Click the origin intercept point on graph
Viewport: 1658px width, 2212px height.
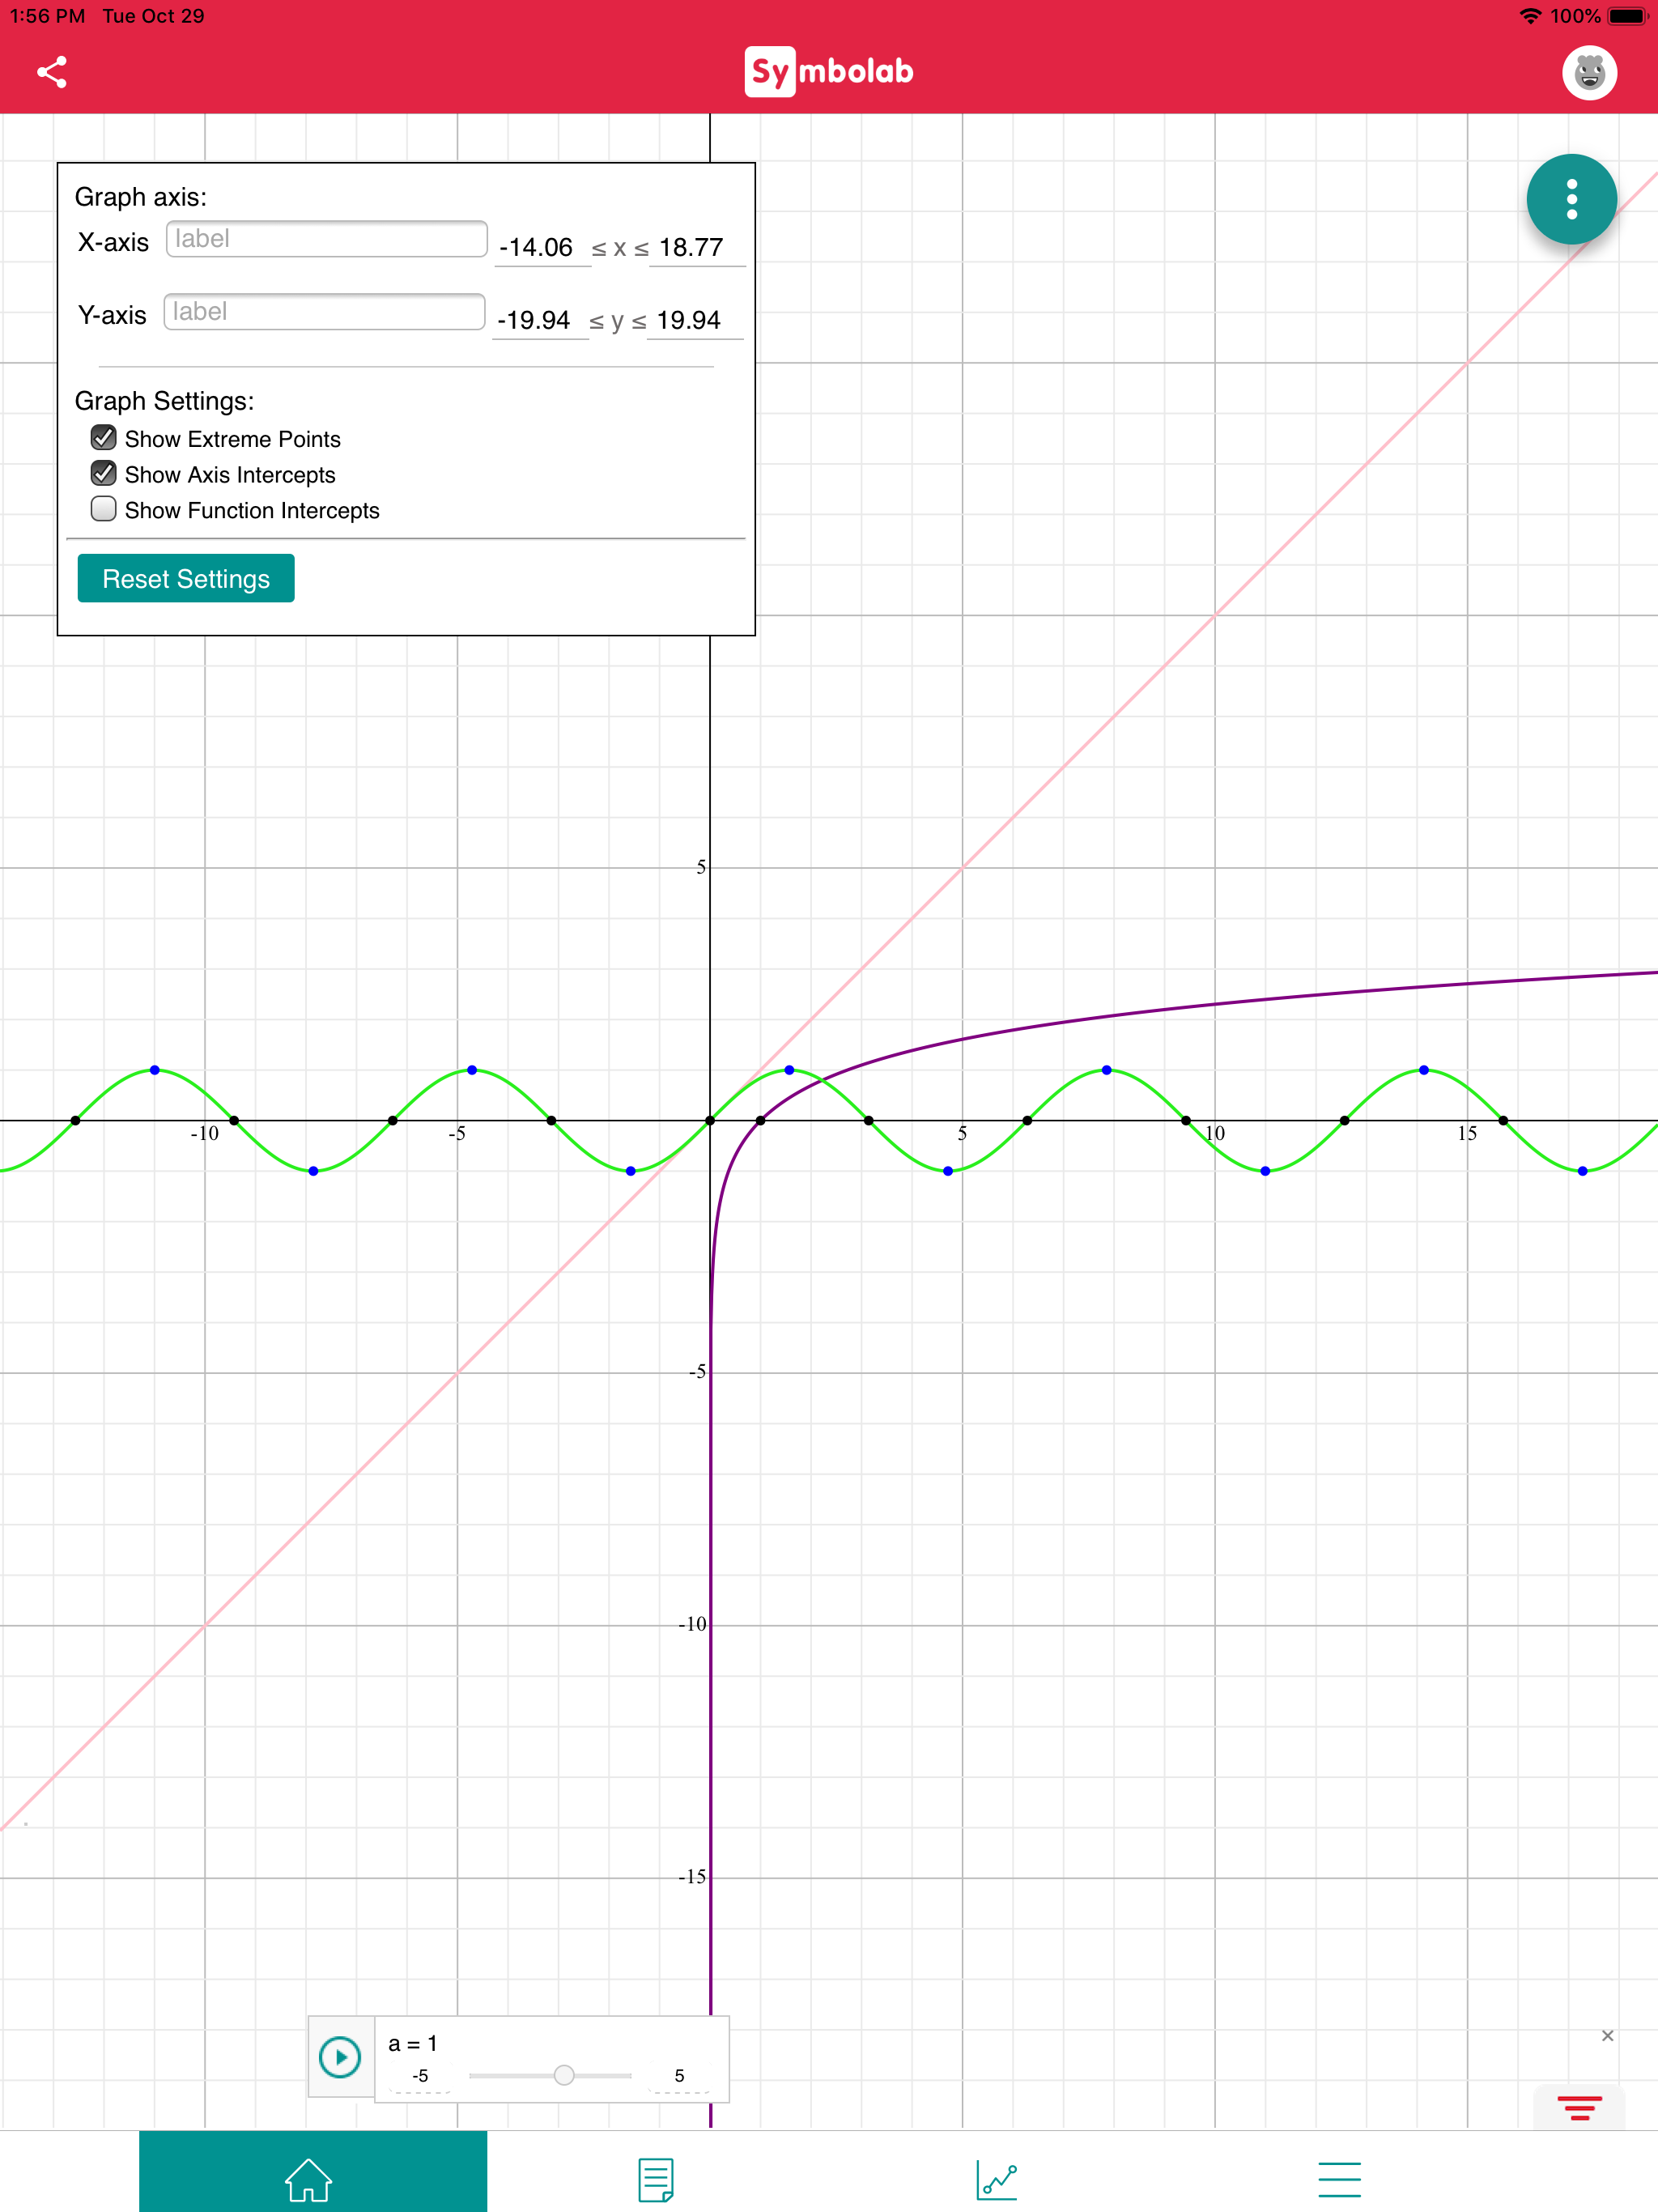point(710,1120)
